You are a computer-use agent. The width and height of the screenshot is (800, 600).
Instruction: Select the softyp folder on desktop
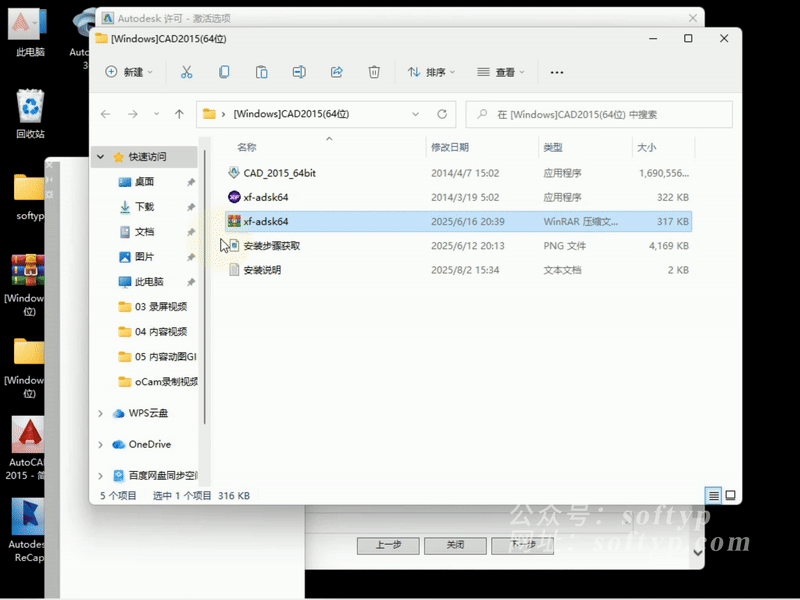pos(29,197)
